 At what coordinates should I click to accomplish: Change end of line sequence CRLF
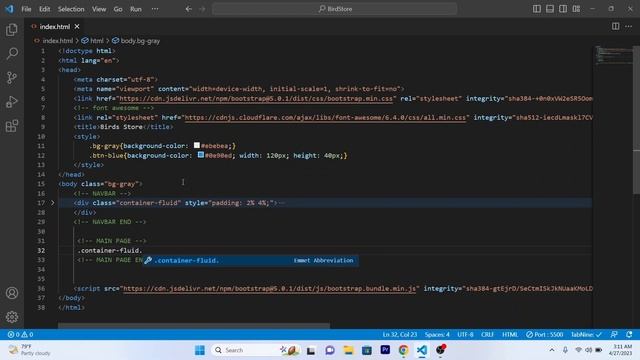[x=487, y=334]
